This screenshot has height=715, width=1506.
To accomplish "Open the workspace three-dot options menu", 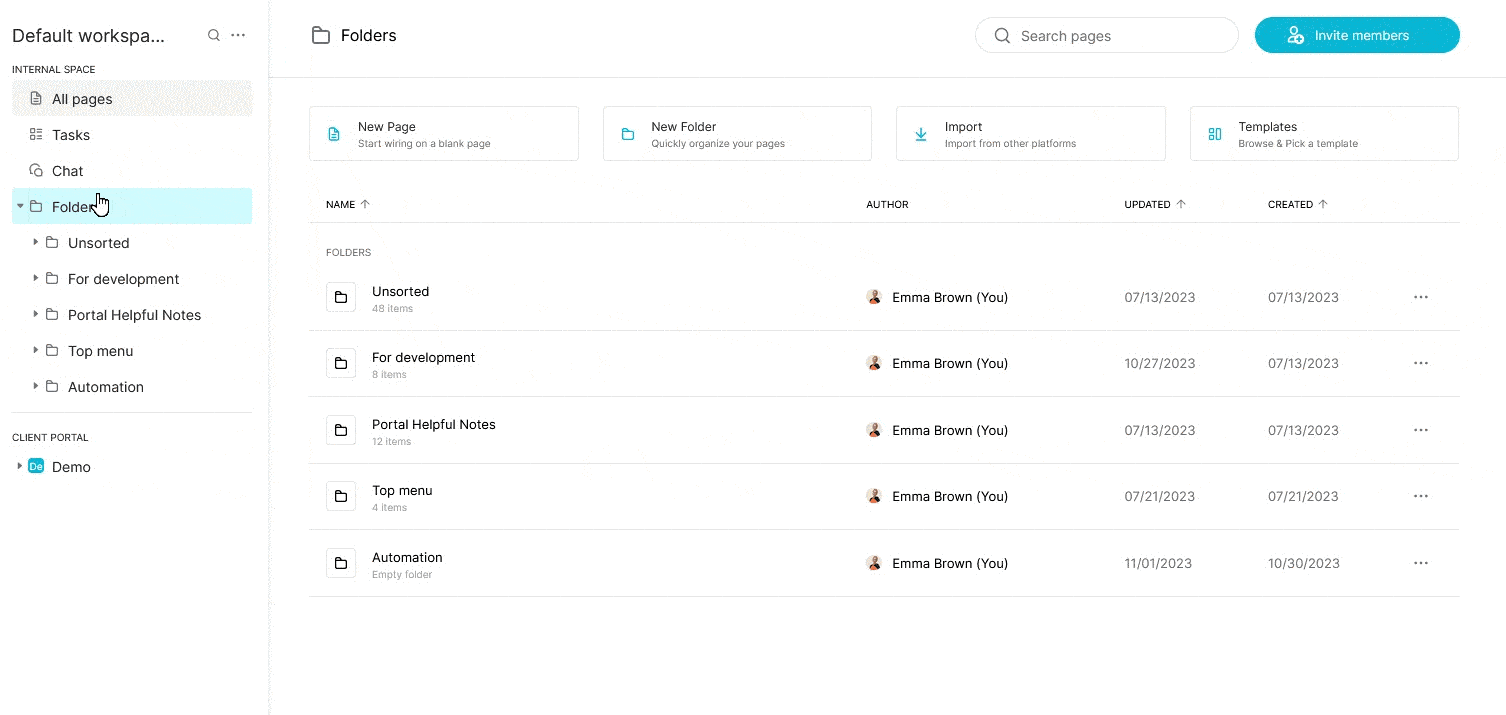I will click(x=238, y=35).
